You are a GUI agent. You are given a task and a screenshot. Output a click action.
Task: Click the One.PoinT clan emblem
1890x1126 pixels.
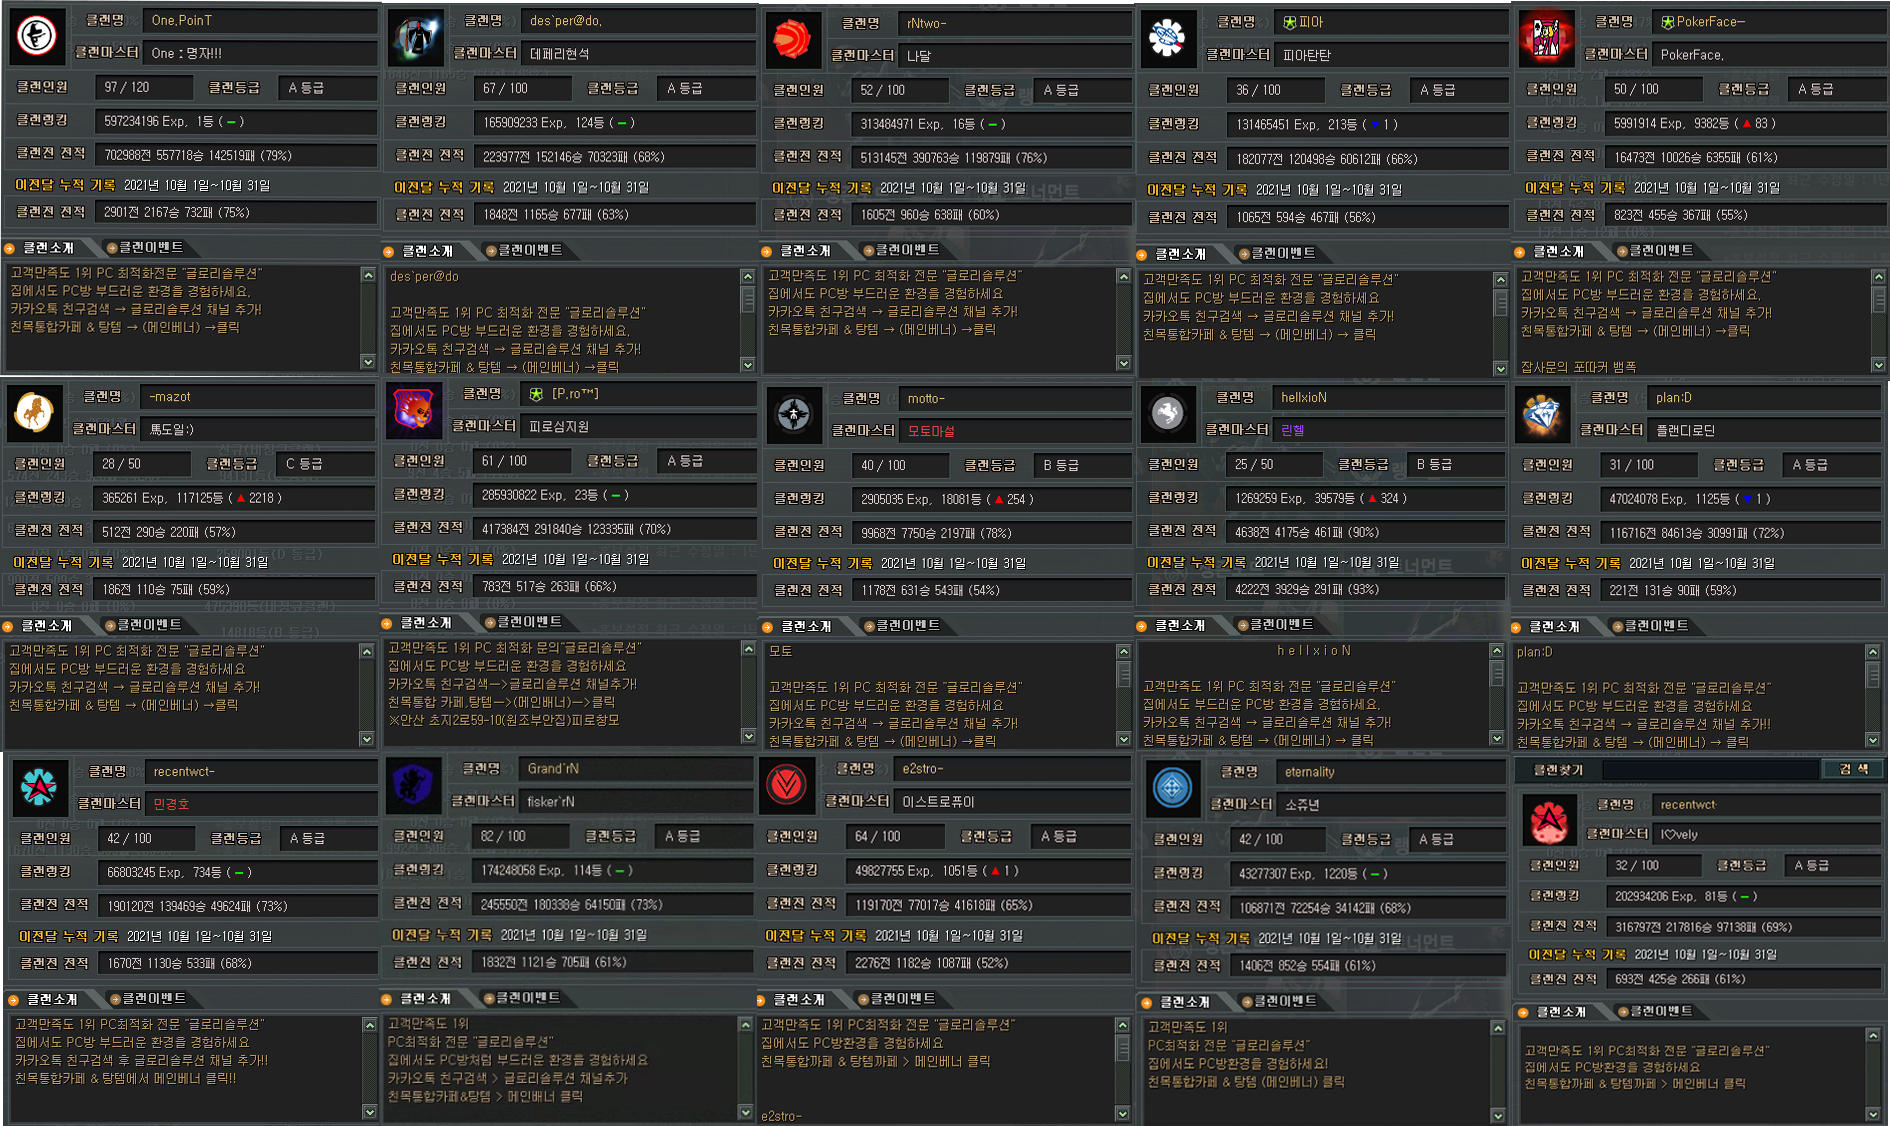37,36
